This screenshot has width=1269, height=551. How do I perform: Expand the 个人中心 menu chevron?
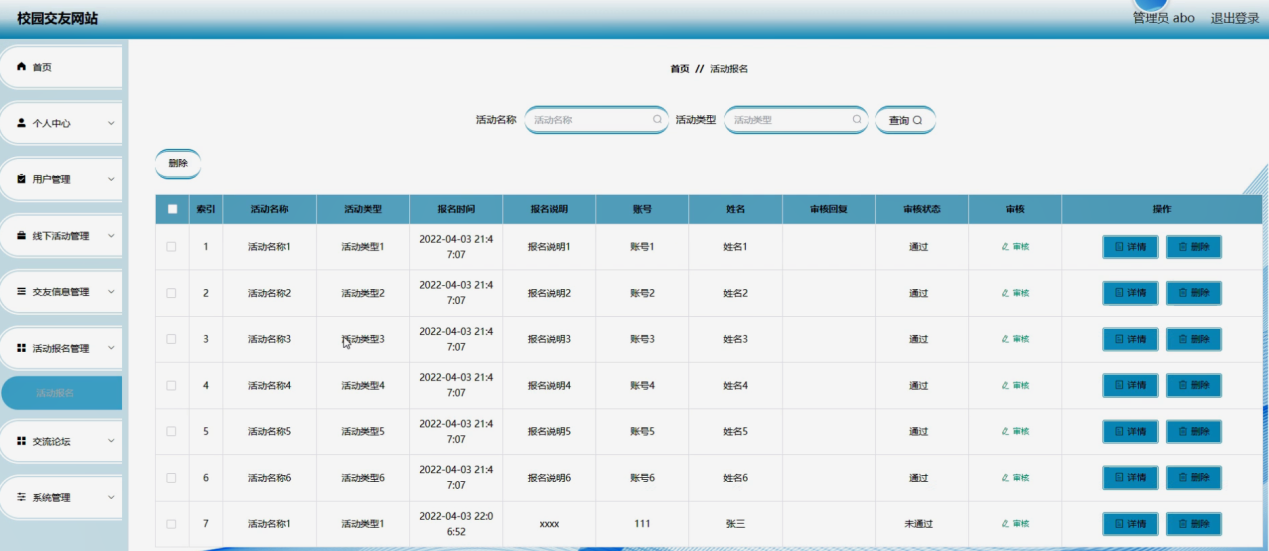111,123
